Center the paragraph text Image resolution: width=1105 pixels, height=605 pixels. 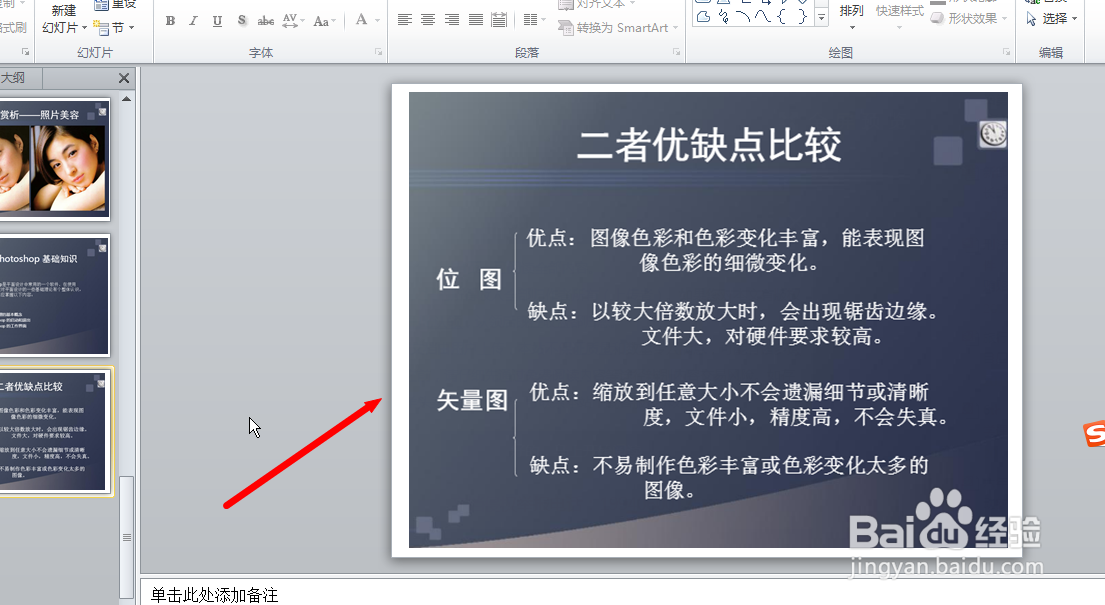click(428, 20)
